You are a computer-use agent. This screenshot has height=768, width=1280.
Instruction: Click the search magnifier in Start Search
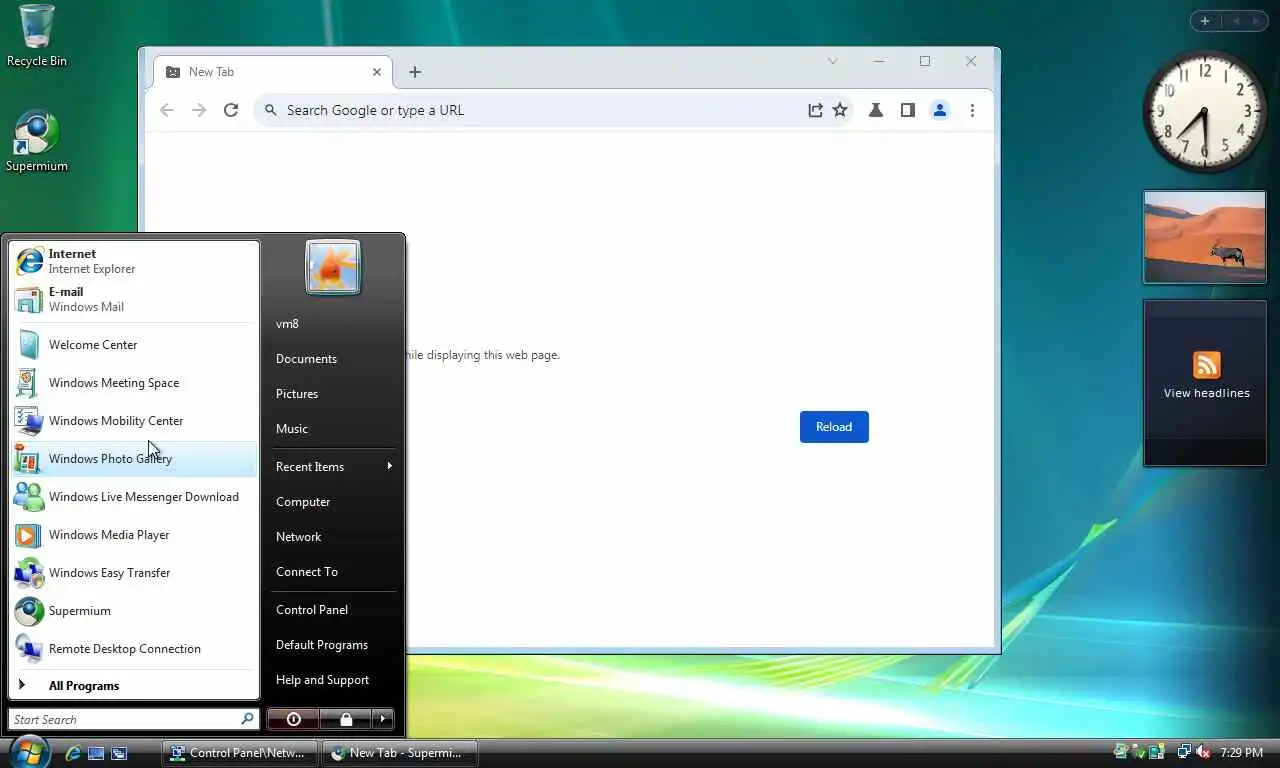pyautogui.click(x=248, y=719)
